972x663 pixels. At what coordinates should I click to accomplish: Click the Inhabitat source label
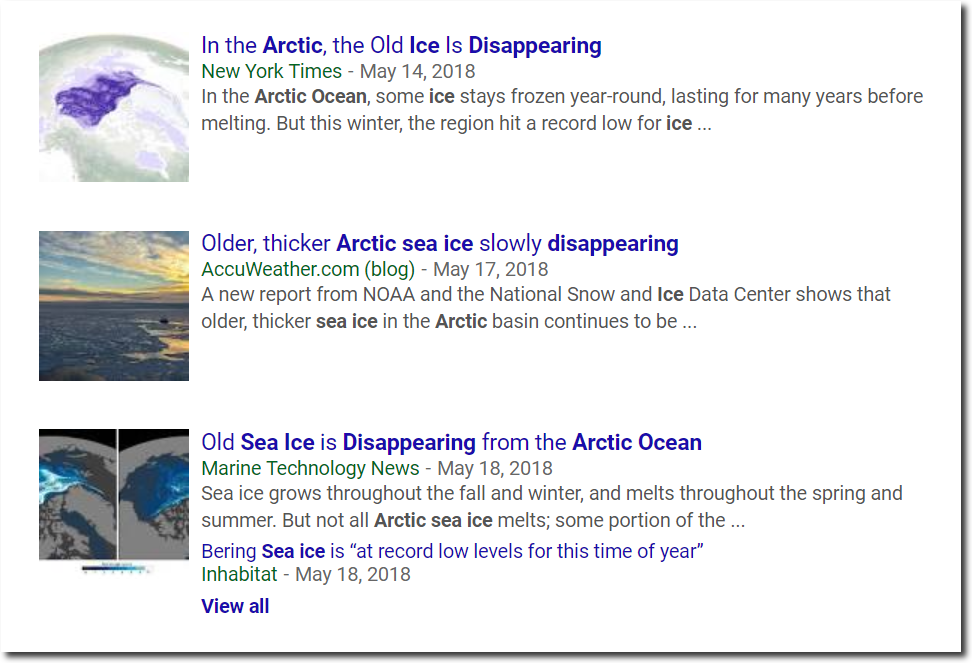[x=239, y=574]
